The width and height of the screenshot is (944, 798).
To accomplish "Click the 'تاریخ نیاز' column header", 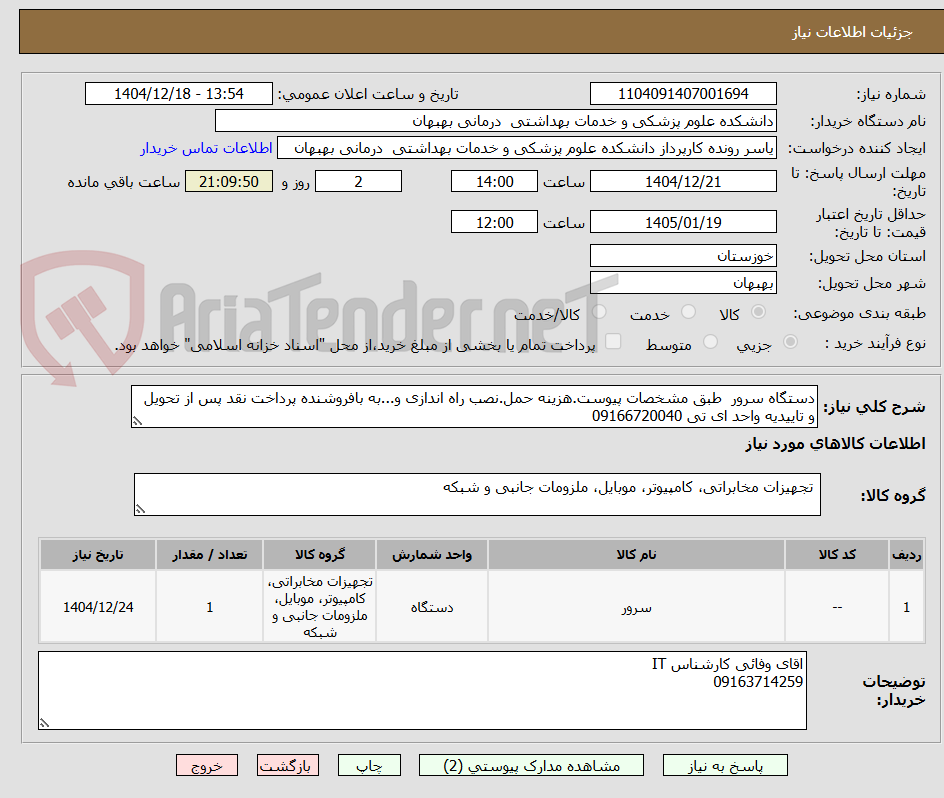I will tap(98, 555).
